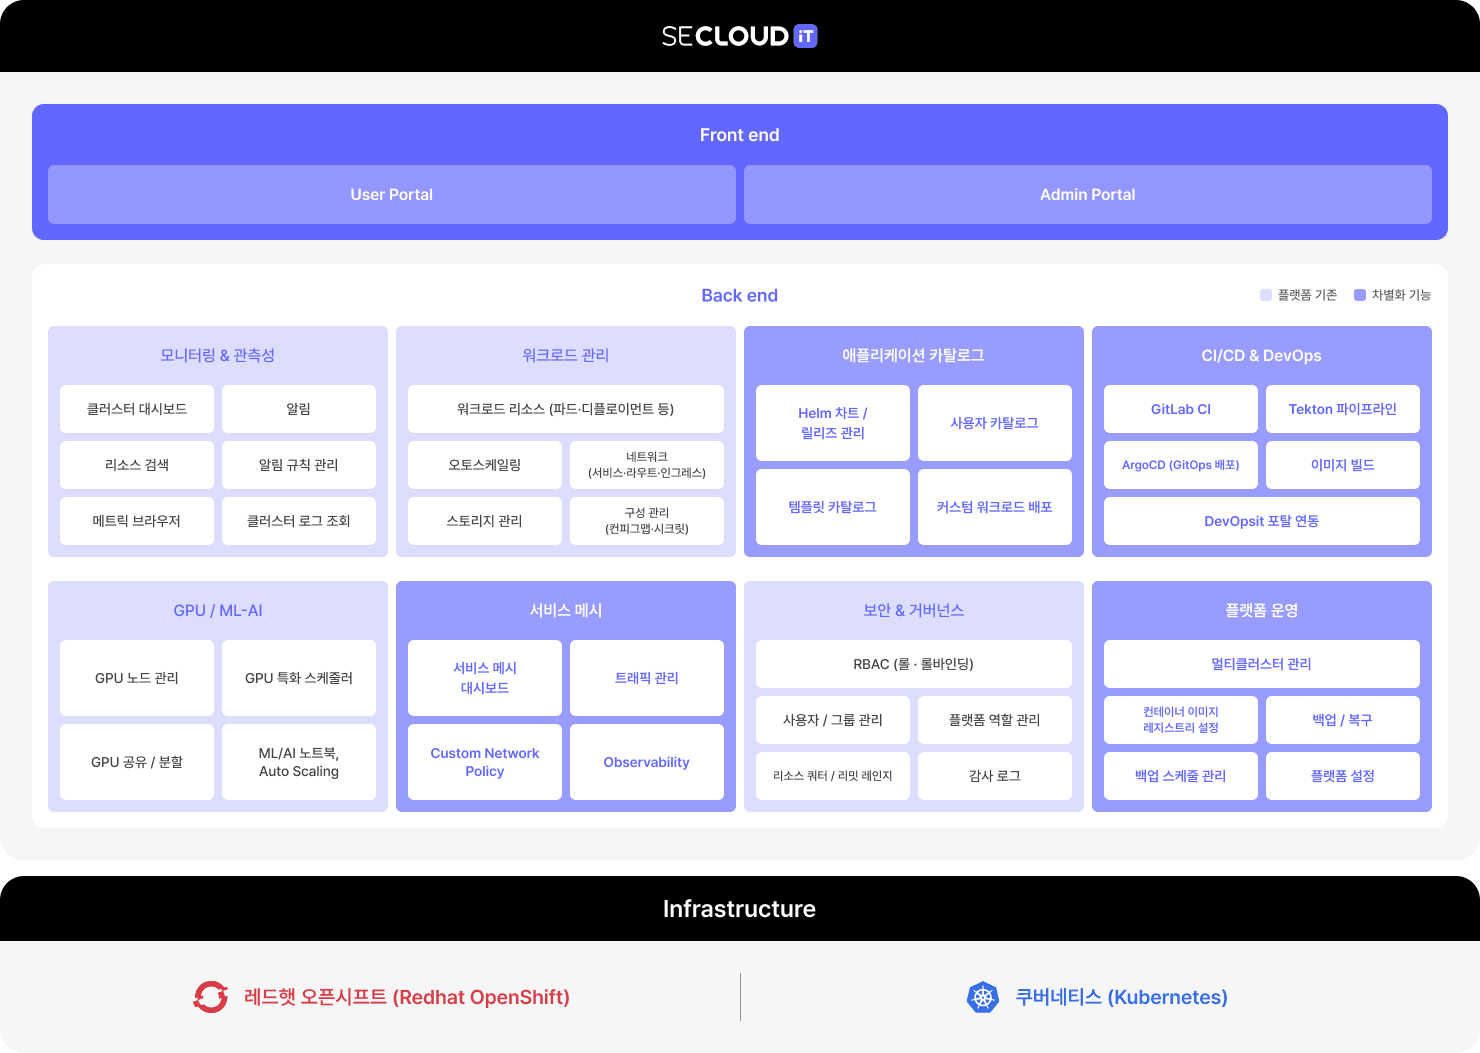Select the 오토스케일링 card
The image size is (1480, 1053).
coord(485,465)
